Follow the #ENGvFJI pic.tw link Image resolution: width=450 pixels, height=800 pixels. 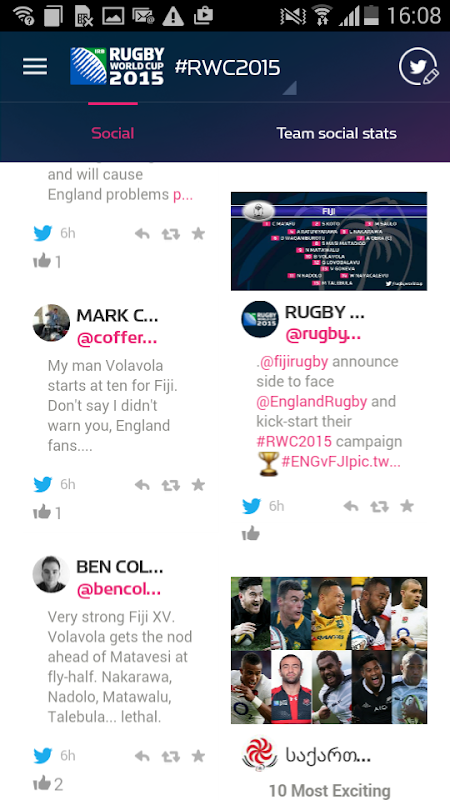point(341,462)
